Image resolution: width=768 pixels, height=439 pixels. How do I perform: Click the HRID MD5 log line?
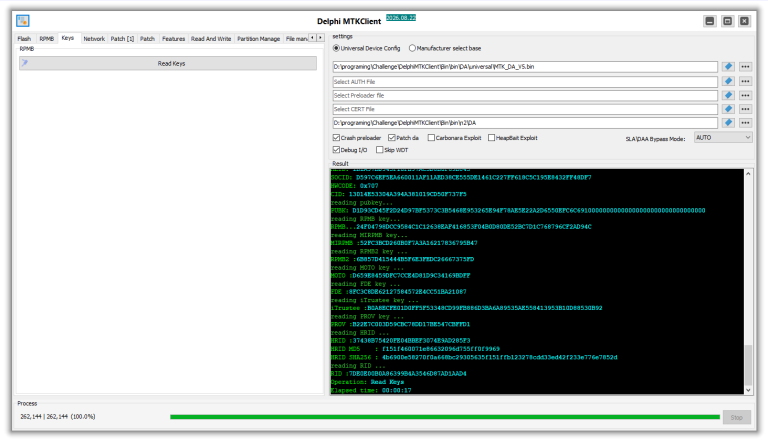click(x=415, y=349)
